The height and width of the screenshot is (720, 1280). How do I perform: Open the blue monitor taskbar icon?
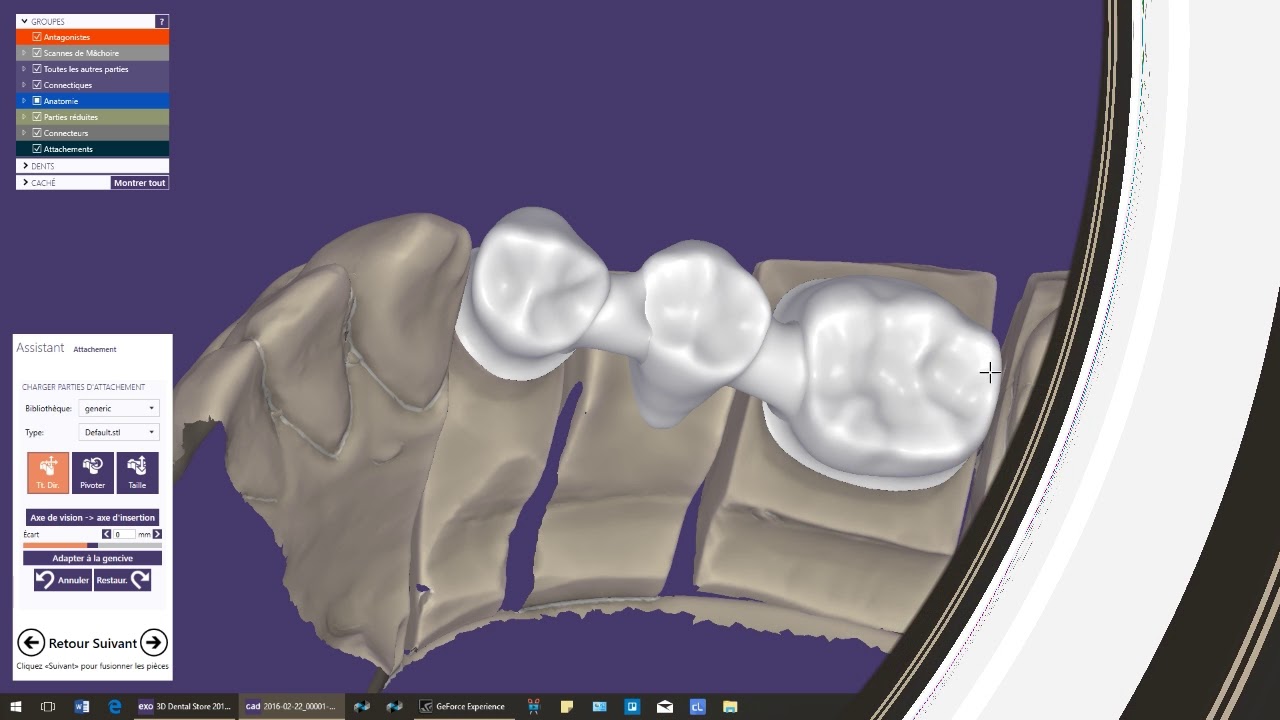(x=600, y=706)
